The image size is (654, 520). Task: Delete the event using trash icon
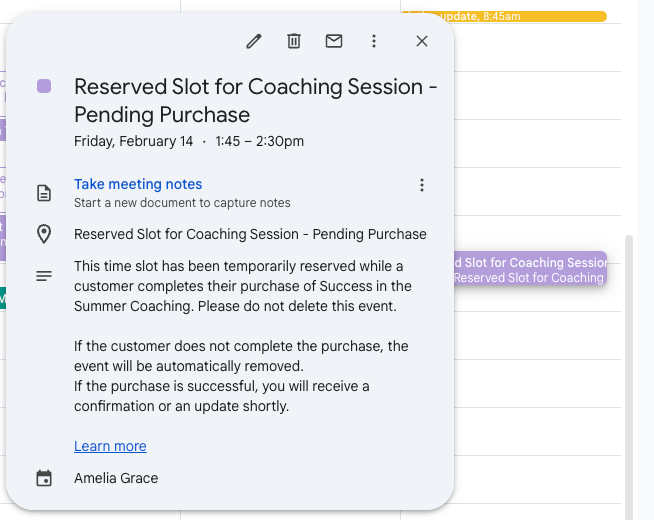294,41
